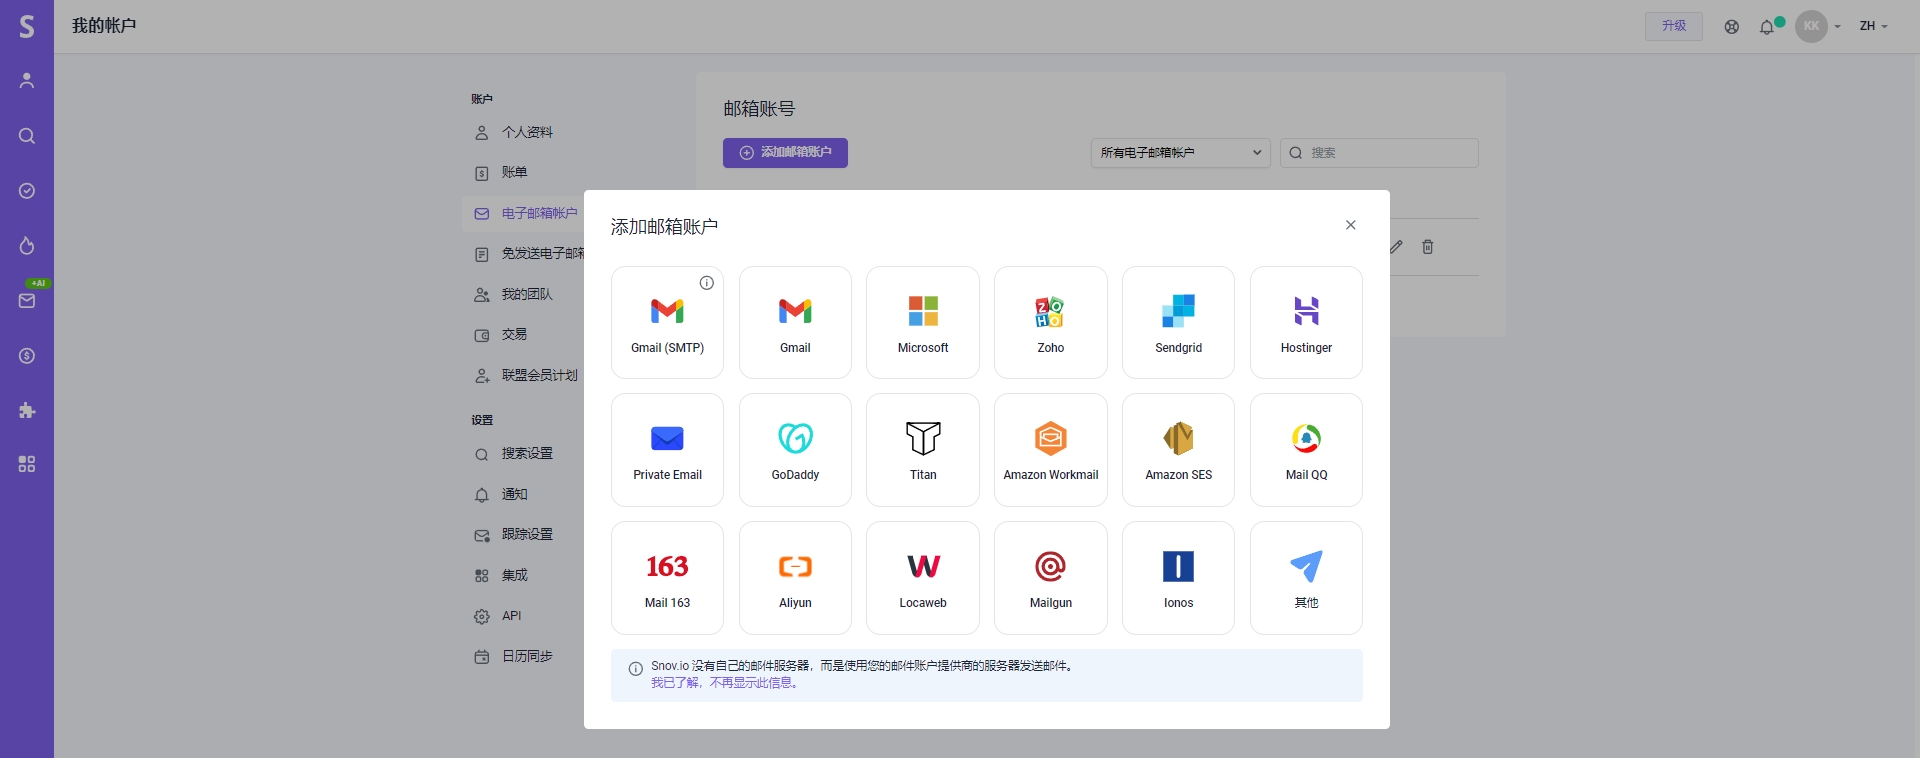Open the grid apps icon in sidebar
The width and height of the screenshot is (1920, 758).
click(x=27, y=464)
